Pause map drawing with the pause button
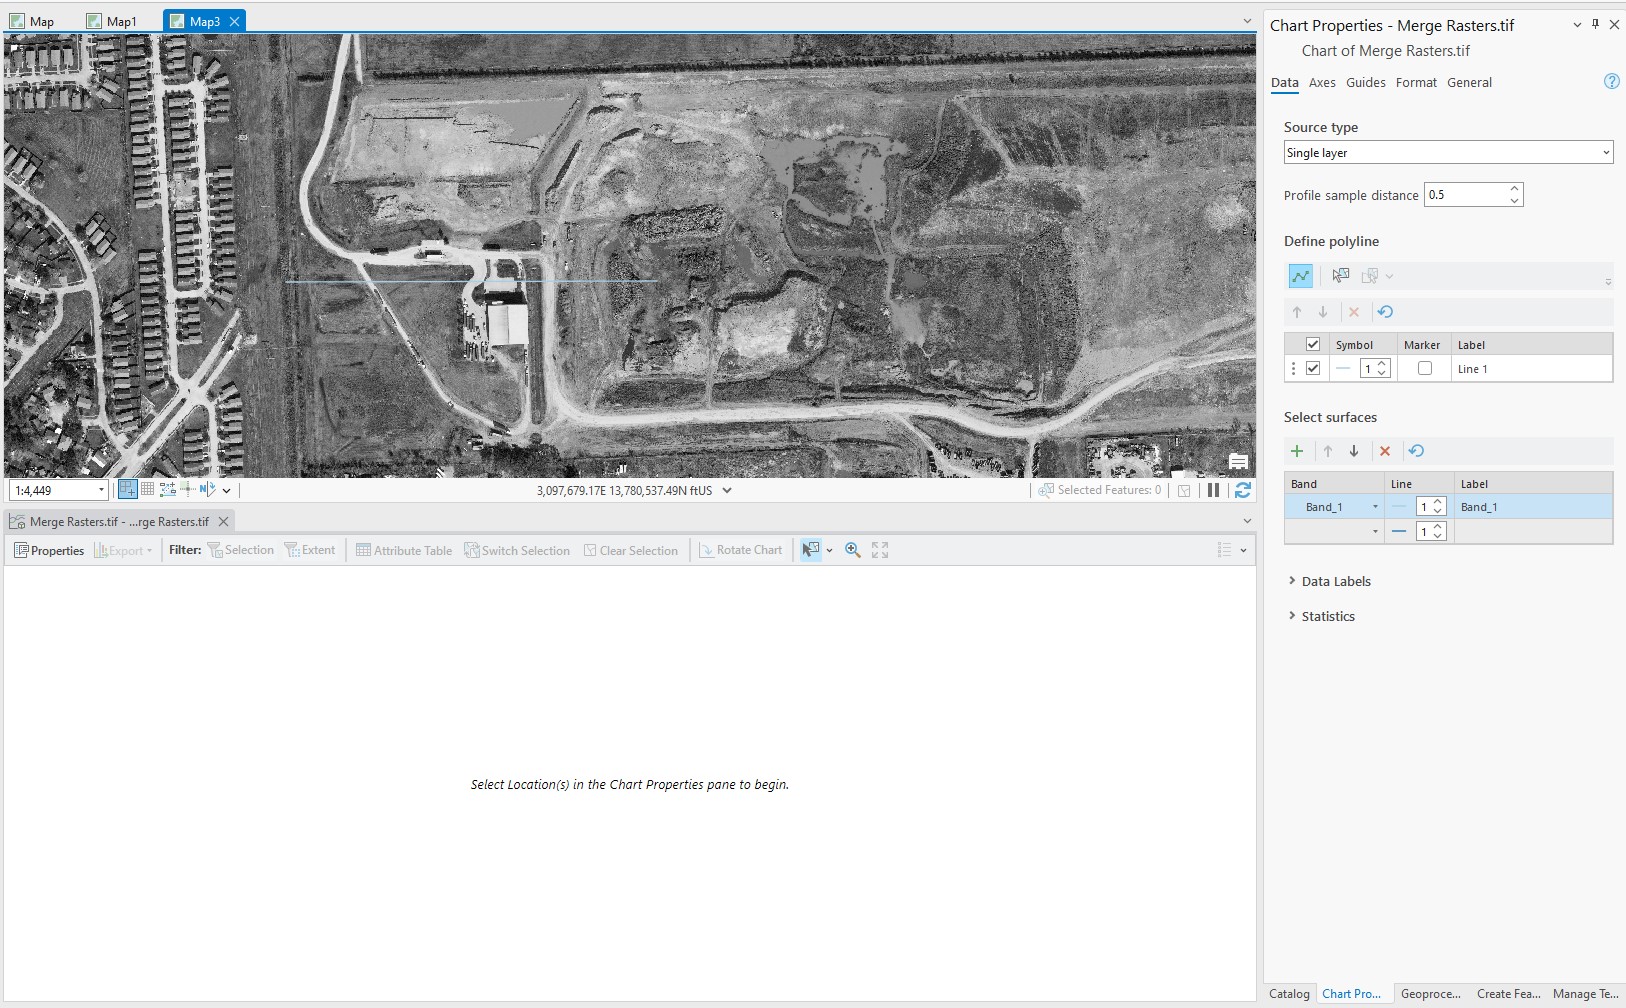Image resolution: width=1626 pixels, height=1008 pixels. pos(1212,490)
